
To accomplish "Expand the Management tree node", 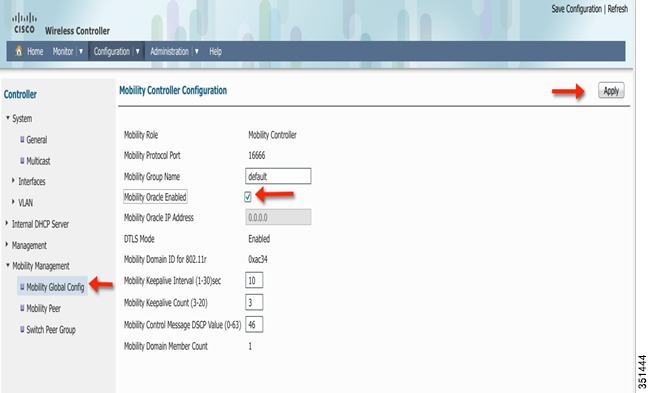I will tap(7, 244).
